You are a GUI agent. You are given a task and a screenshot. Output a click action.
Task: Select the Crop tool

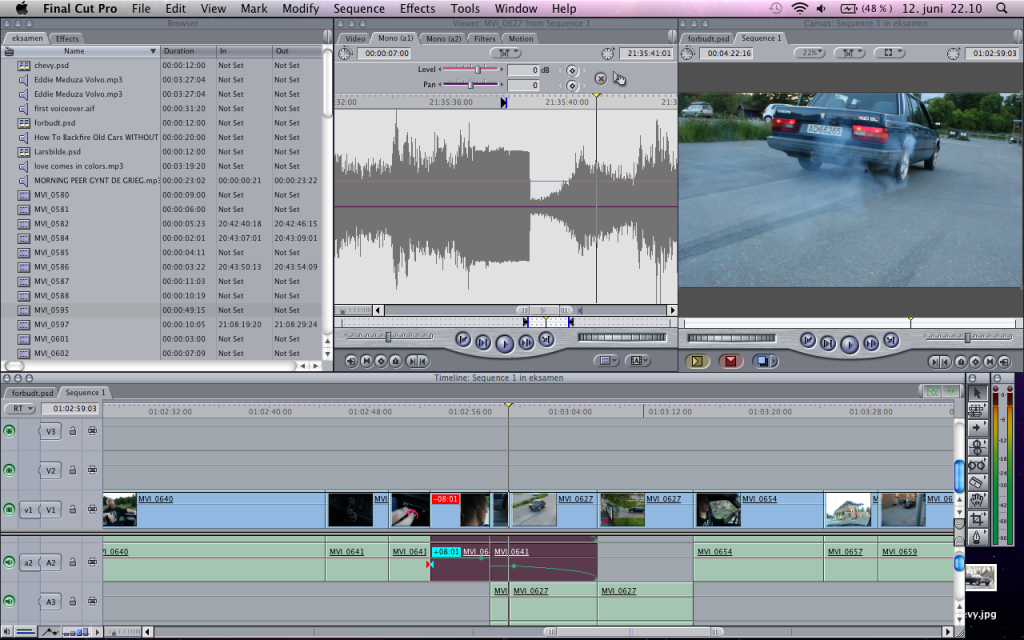pos(977,519)
